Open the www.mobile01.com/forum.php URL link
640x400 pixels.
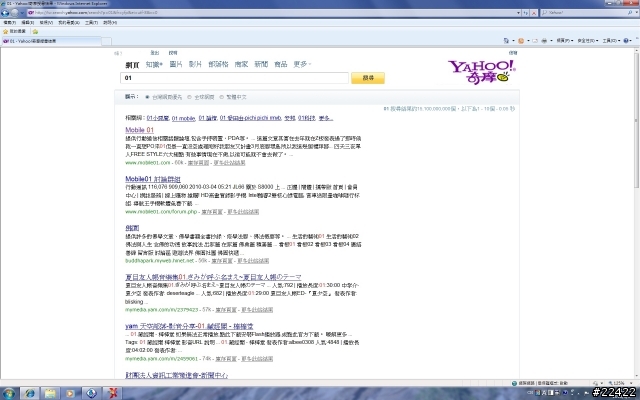pos(161,212)
